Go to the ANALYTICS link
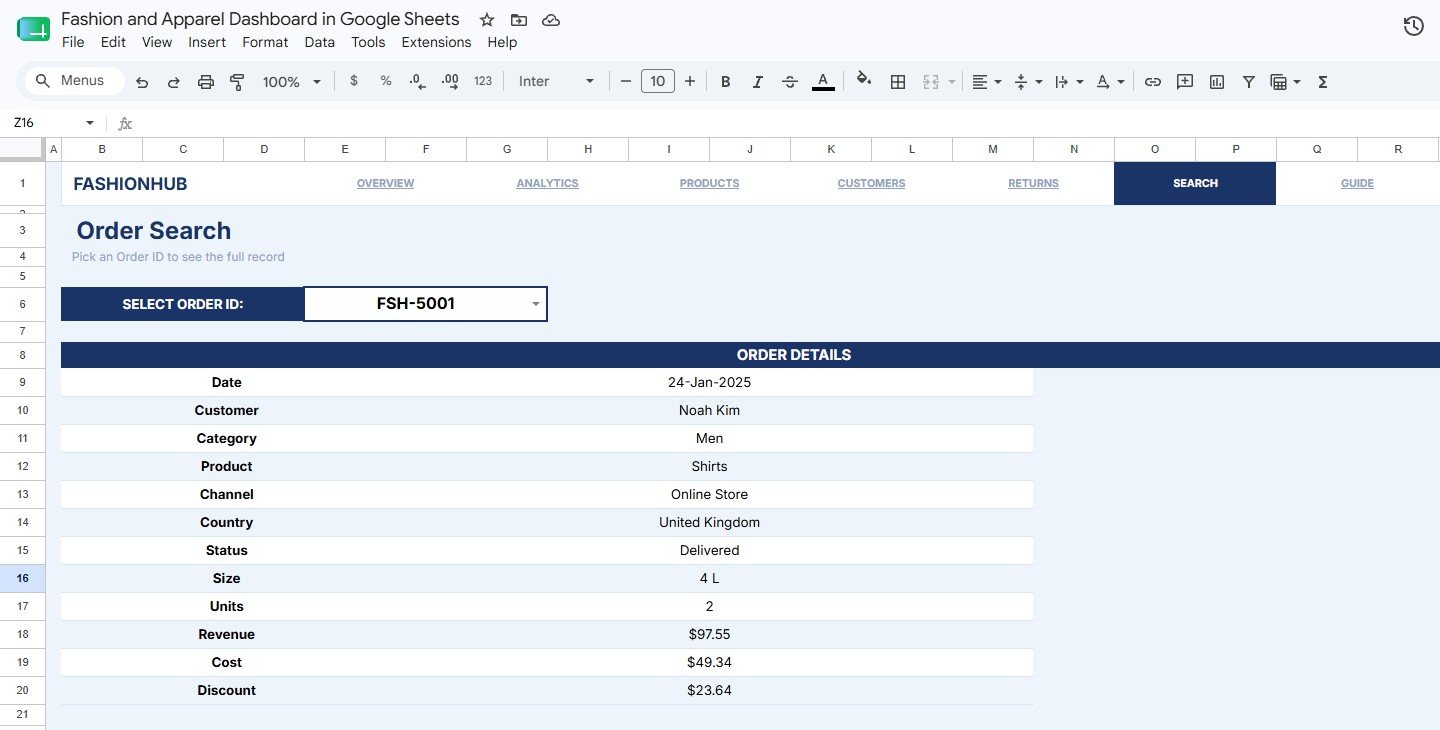 click(547, 184)
